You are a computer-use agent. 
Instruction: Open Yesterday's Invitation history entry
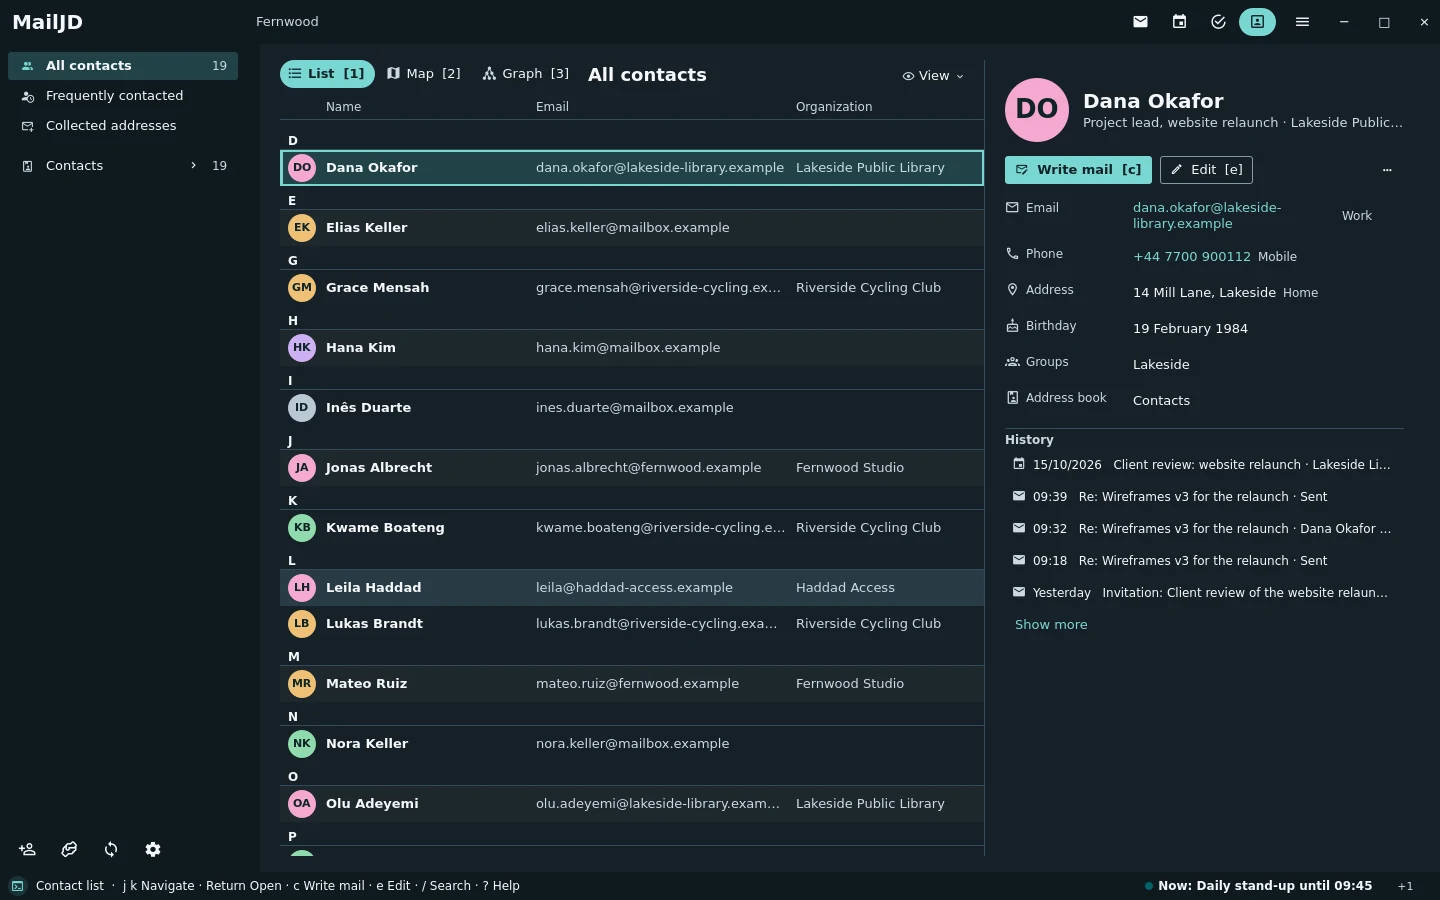pyautogui.click(x=1204, y=593)
